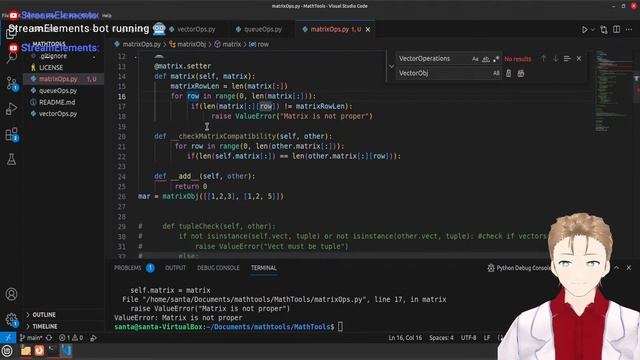Screen dimensions: 640x360
Task: Go to next find match arrow
Action: click(x=555, y=59)
